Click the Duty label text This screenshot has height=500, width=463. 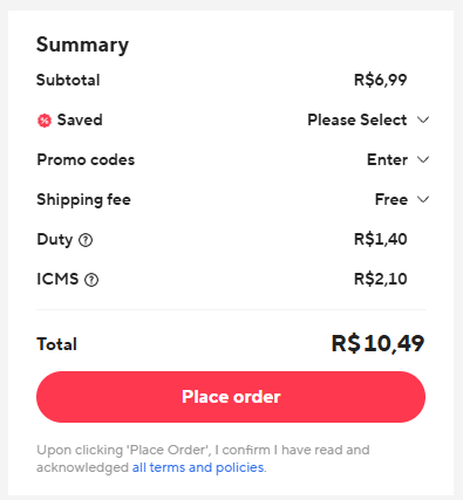point(55,240)
